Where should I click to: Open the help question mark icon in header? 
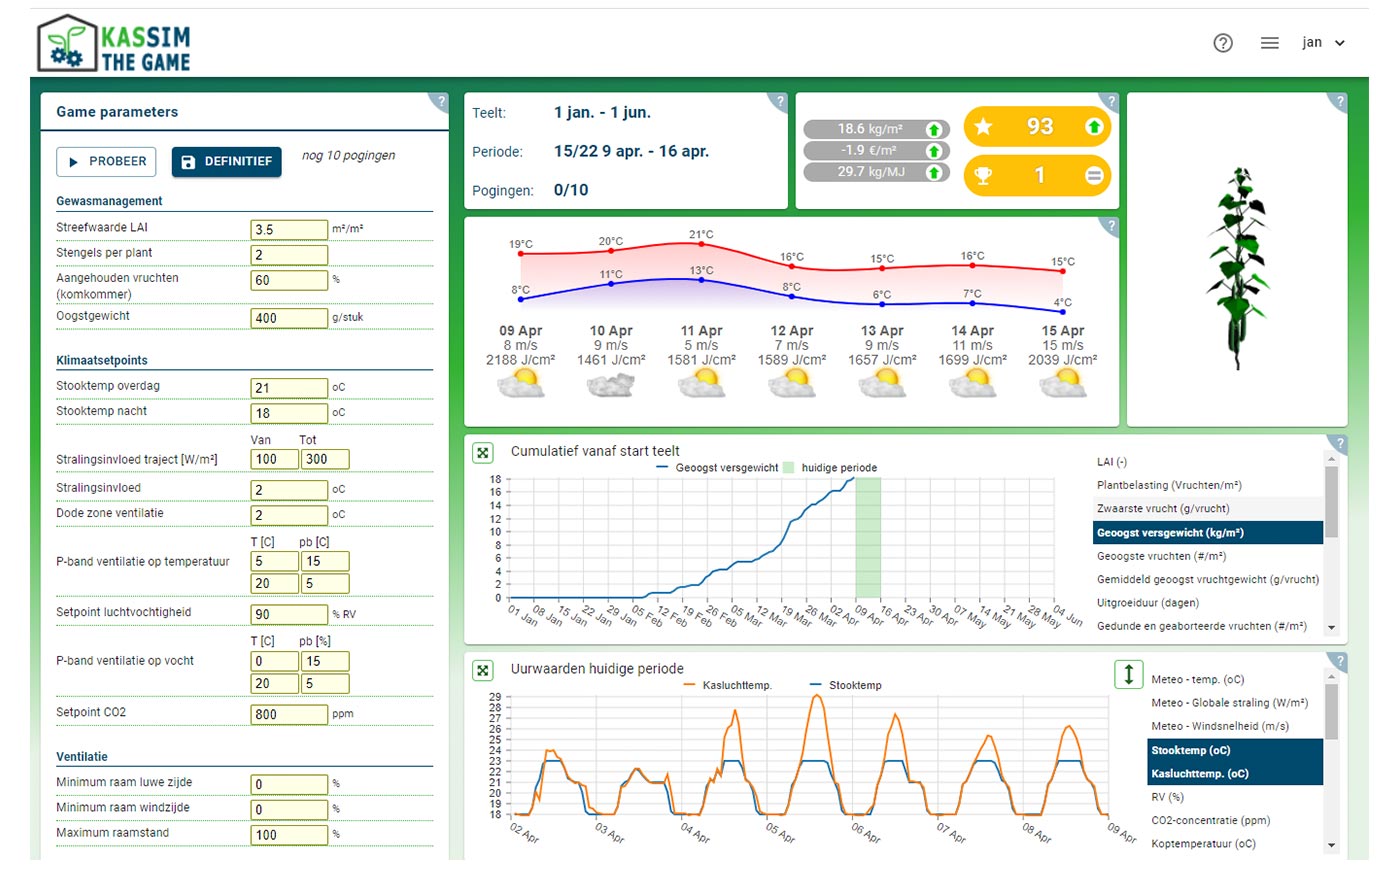(x=1222, y=43)
